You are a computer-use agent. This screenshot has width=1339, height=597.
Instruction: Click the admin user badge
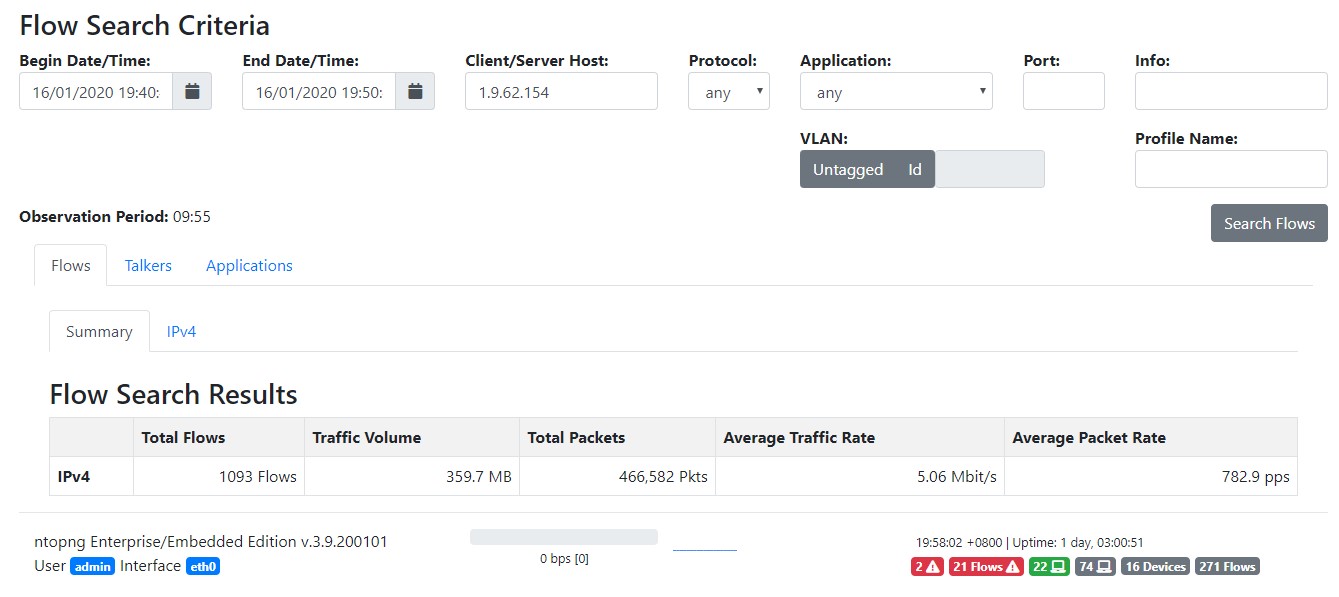point(93,566)
